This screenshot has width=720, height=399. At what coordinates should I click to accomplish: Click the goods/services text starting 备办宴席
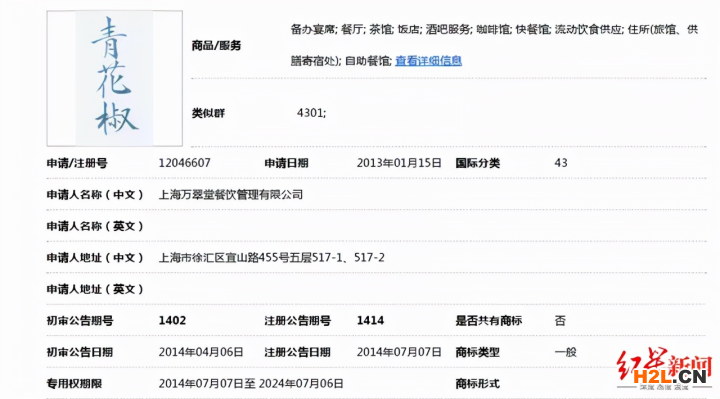pyautogui.click(x=494, y=45)
